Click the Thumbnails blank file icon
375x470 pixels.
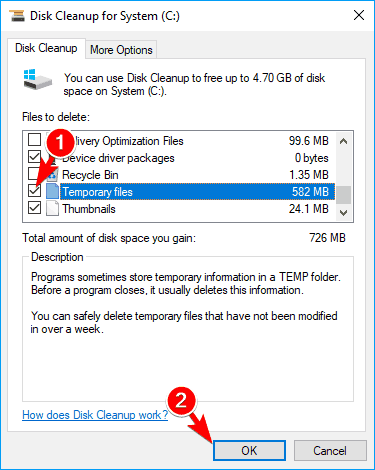click(52, 209)
